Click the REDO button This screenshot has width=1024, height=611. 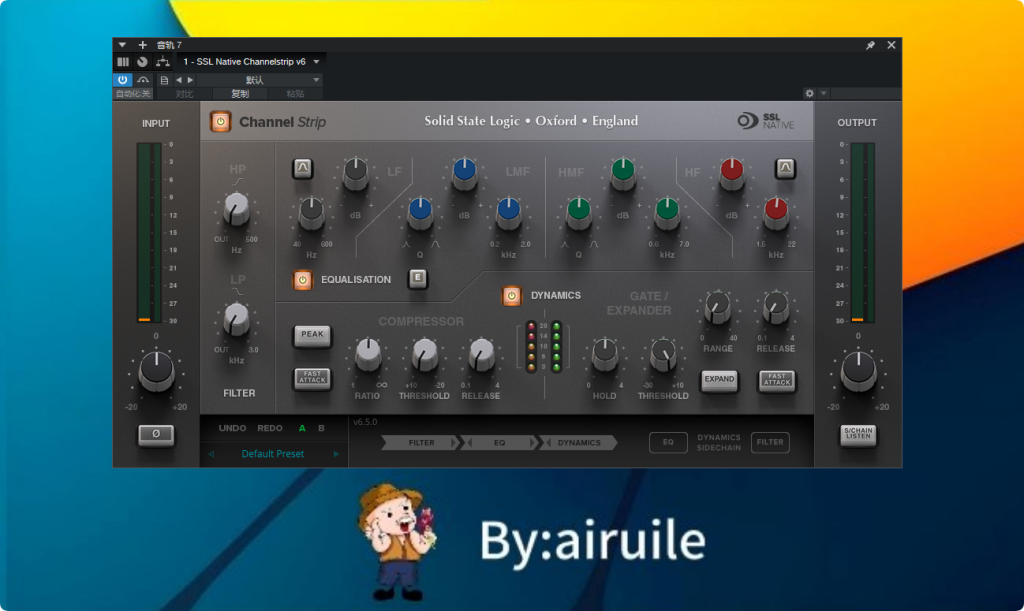coord(270,428)
